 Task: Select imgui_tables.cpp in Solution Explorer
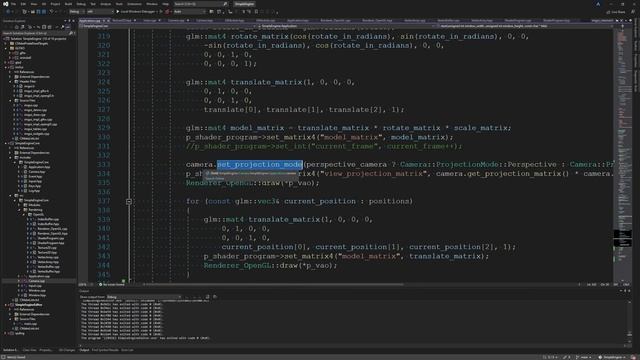pyautogui.click(x=36, y=129)
